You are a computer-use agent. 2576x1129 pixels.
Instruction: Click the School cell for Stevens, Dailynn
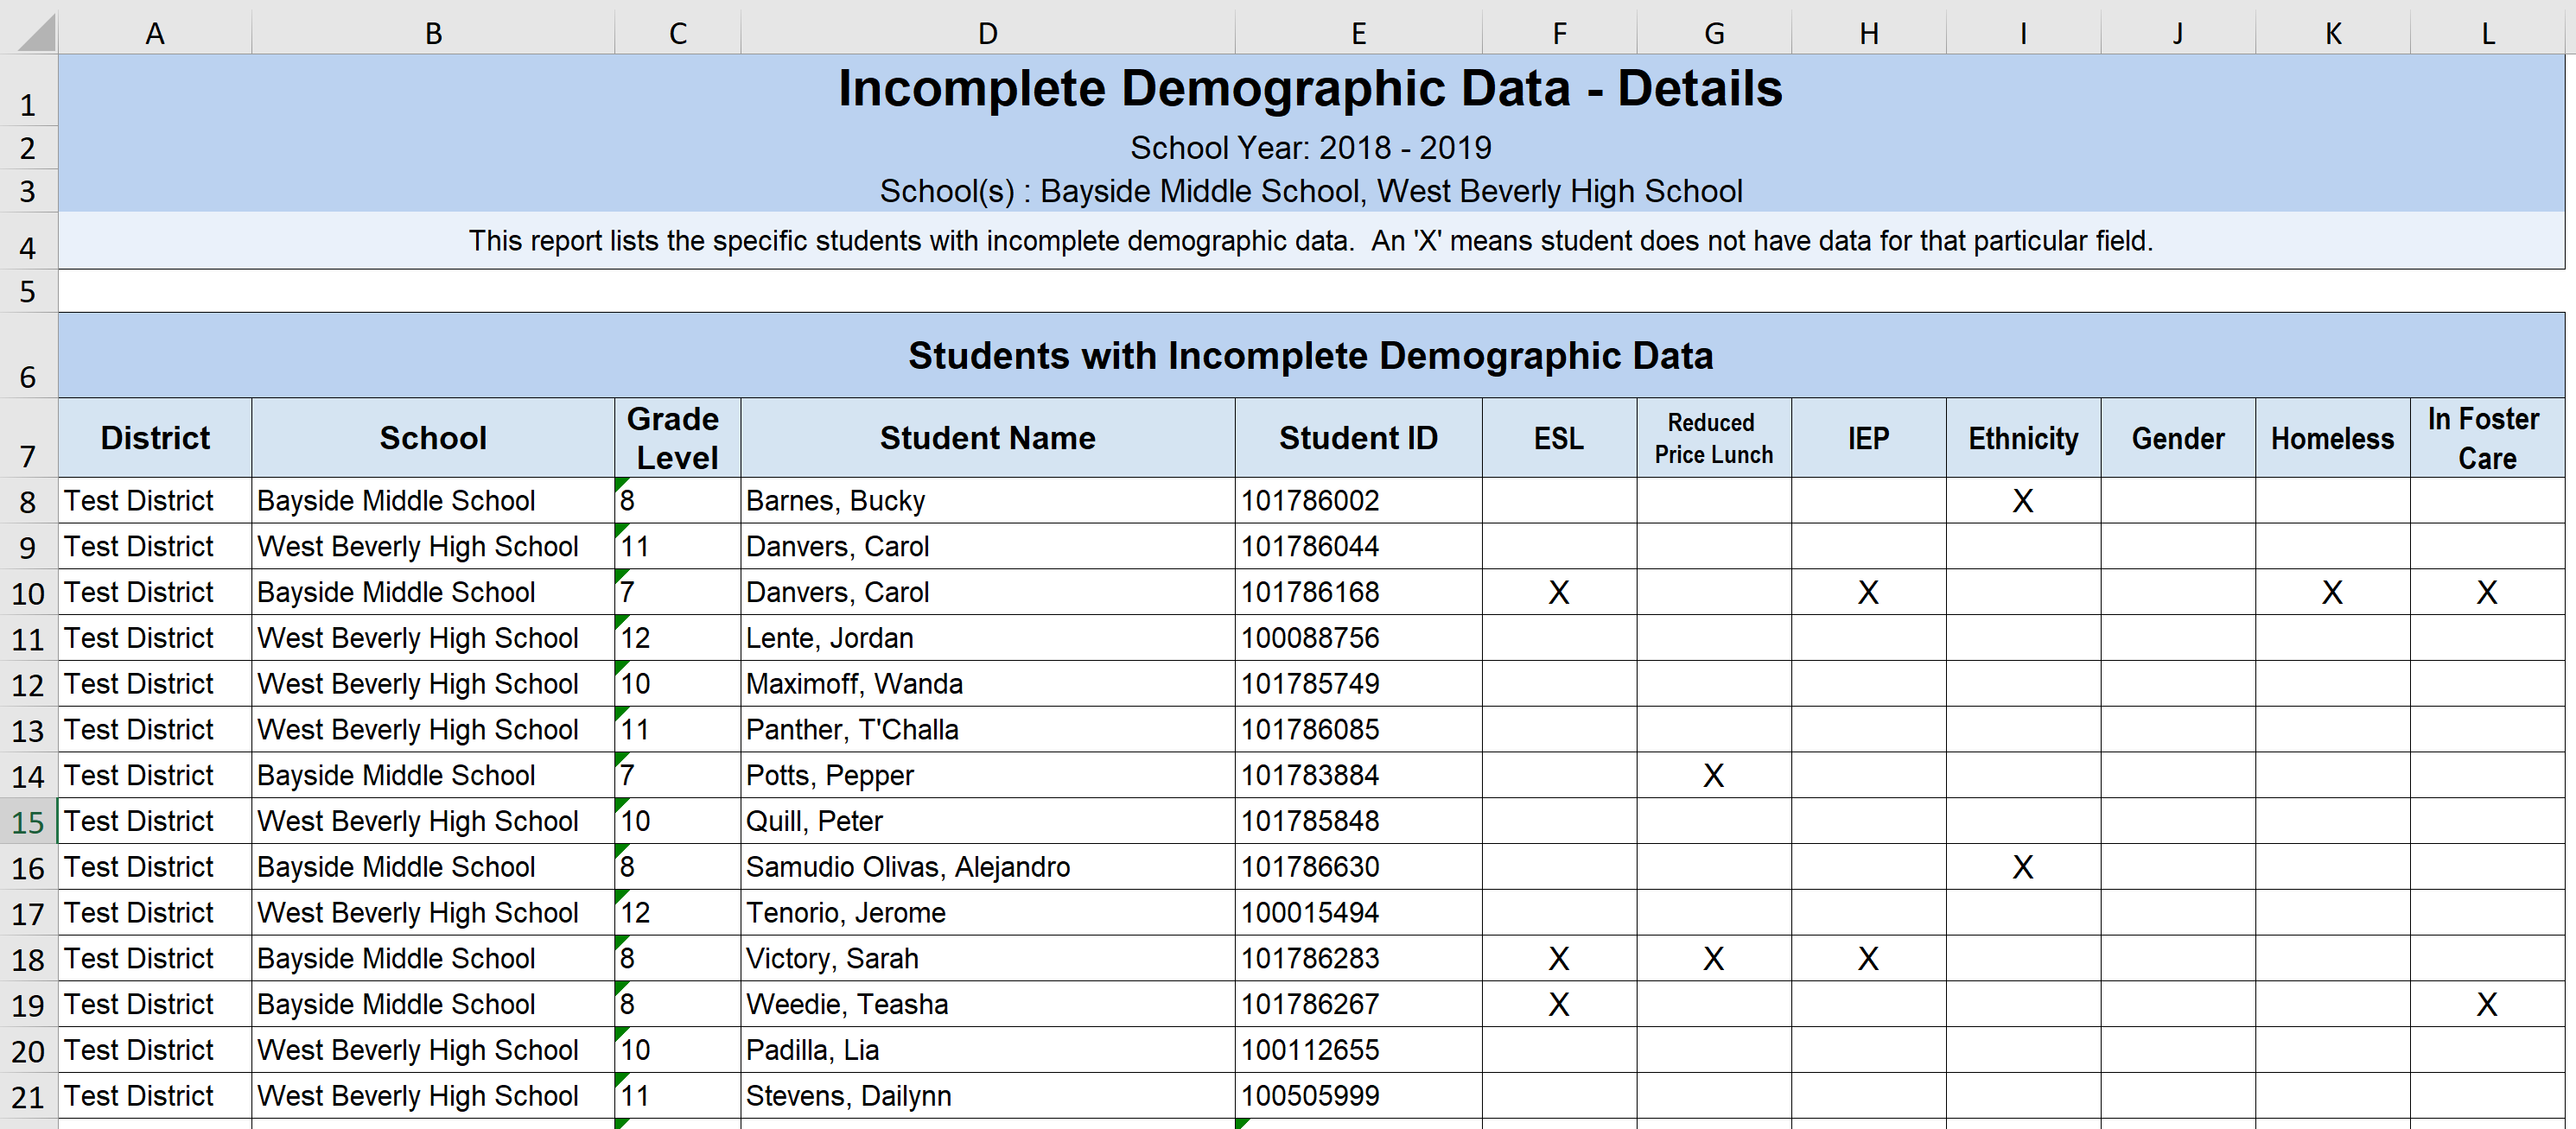tap(433, 1096)
